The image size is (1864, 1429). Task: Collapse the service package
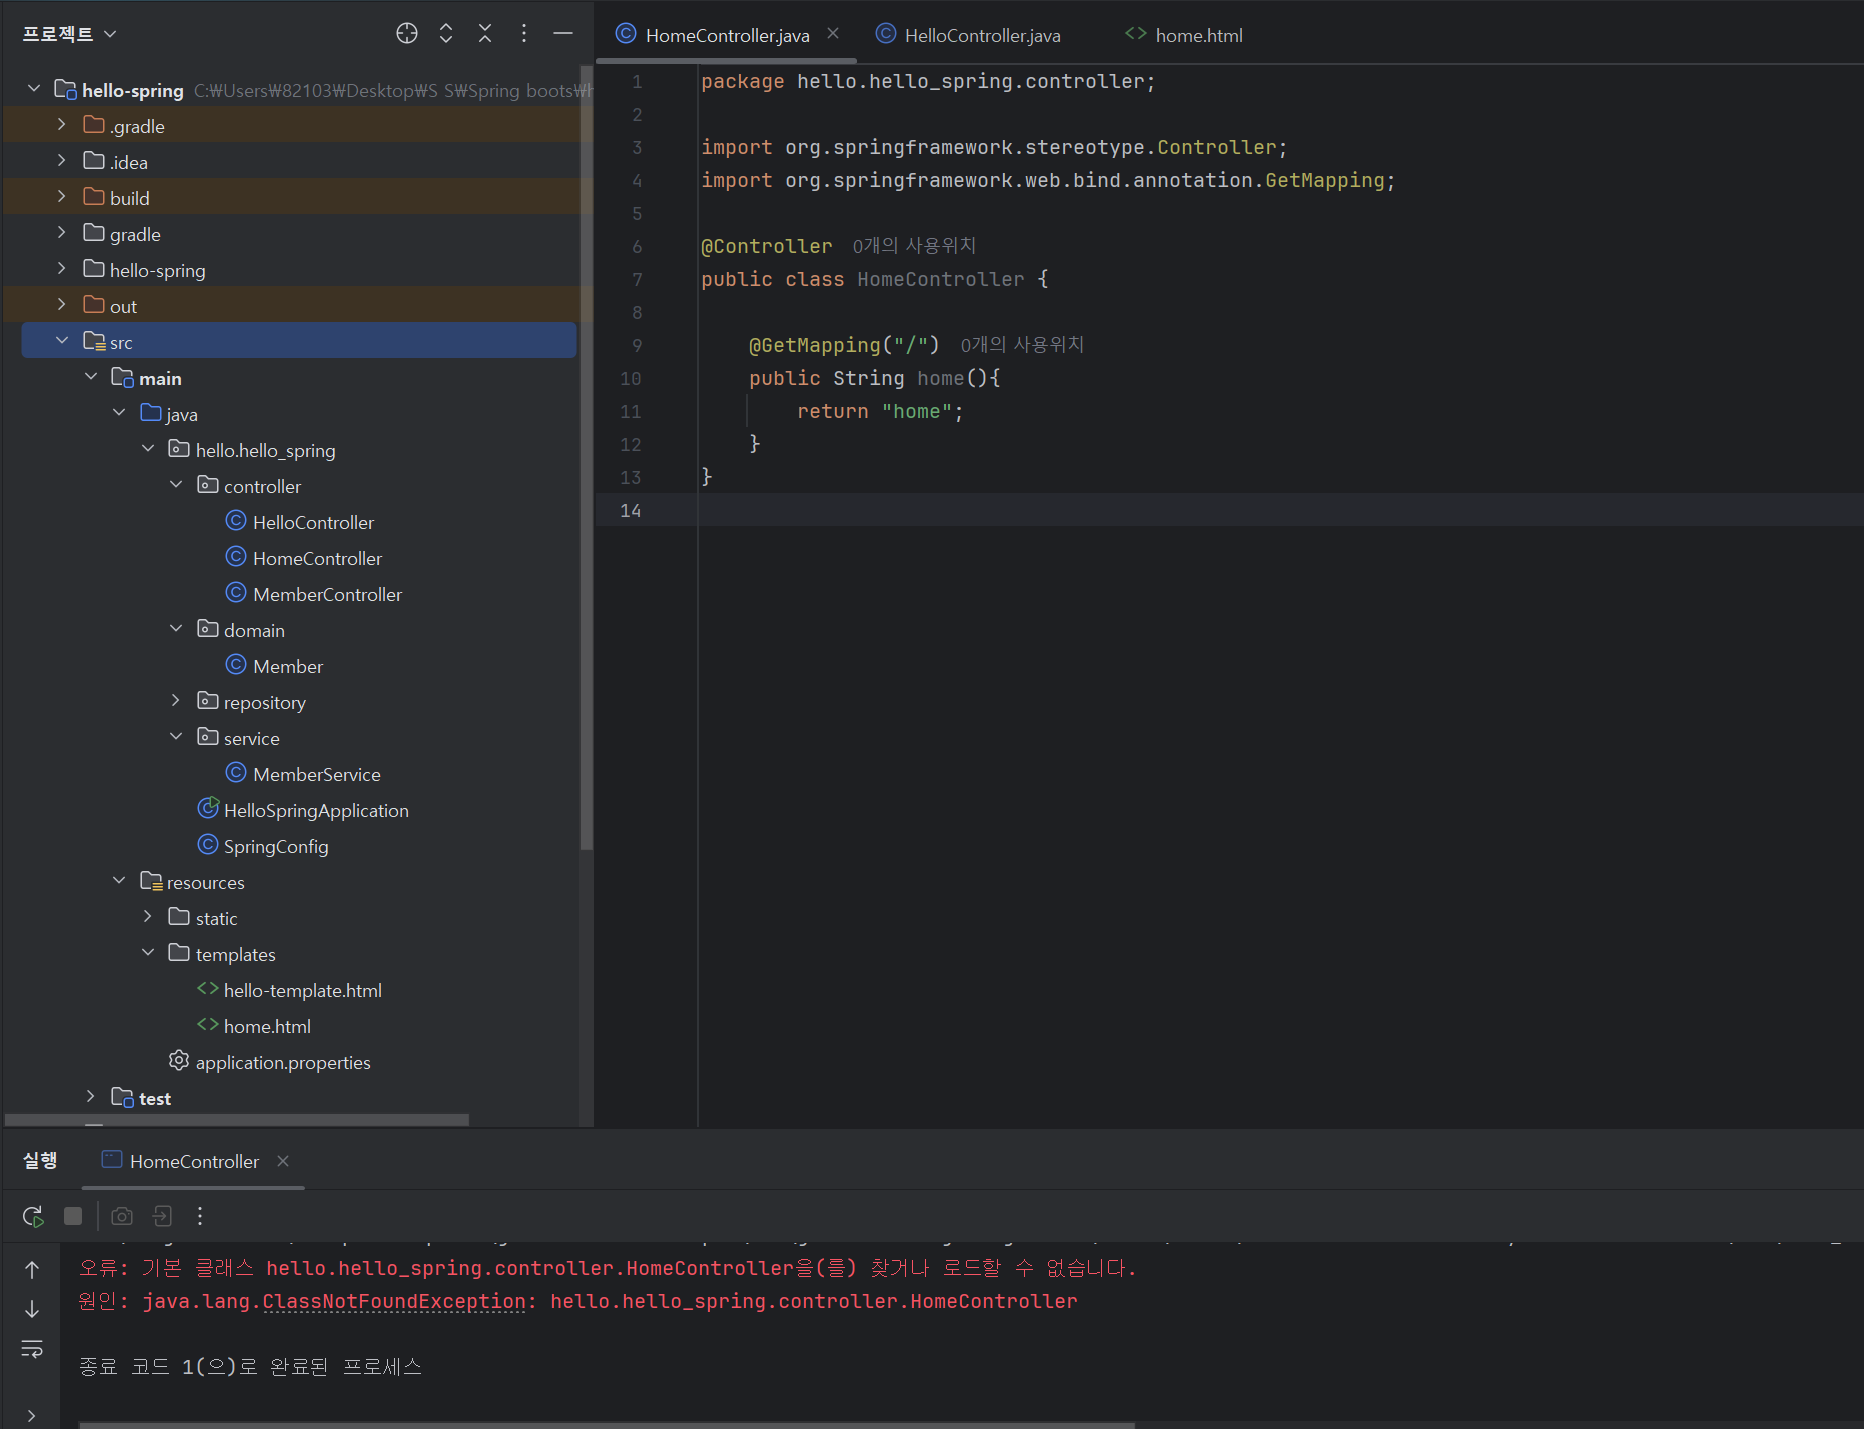(176, 737)
